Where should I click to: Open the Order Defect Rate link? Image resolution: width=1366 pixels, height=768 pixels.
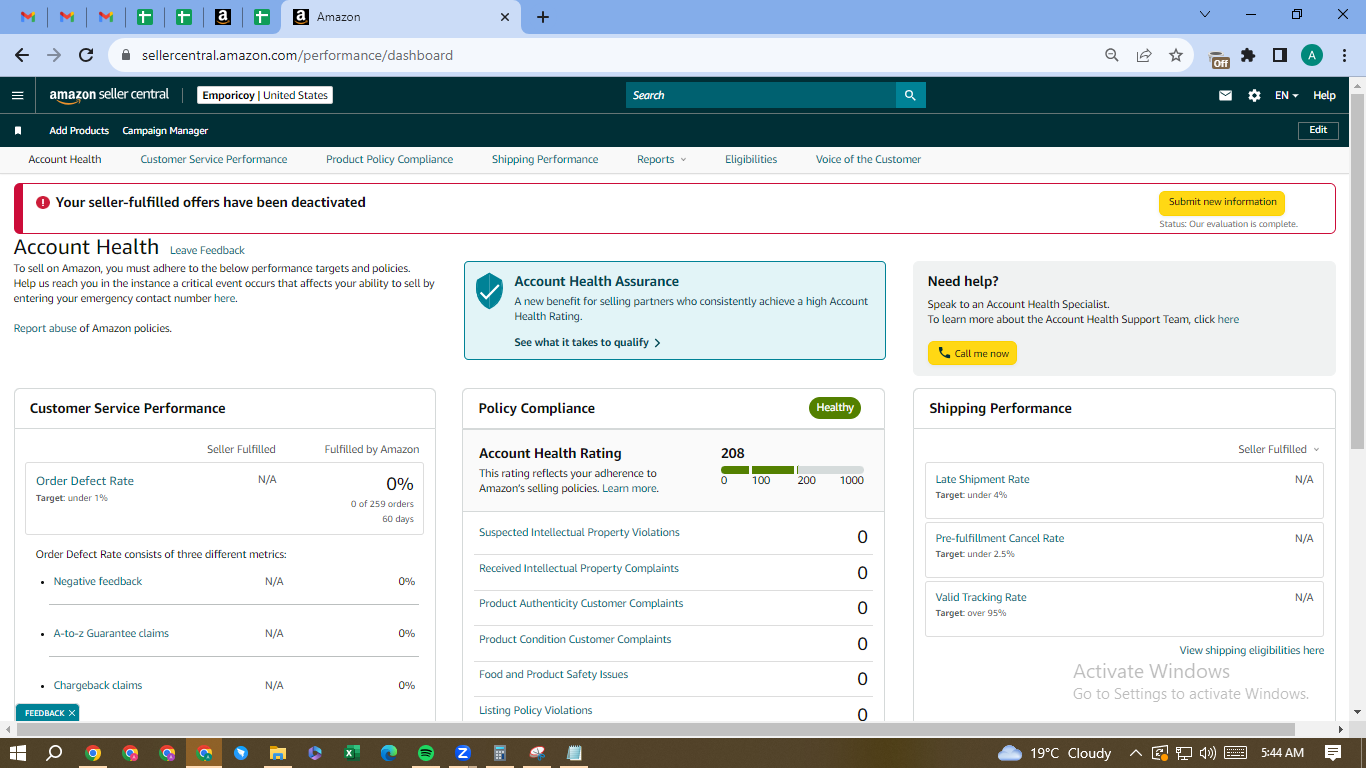click(85, 481)
